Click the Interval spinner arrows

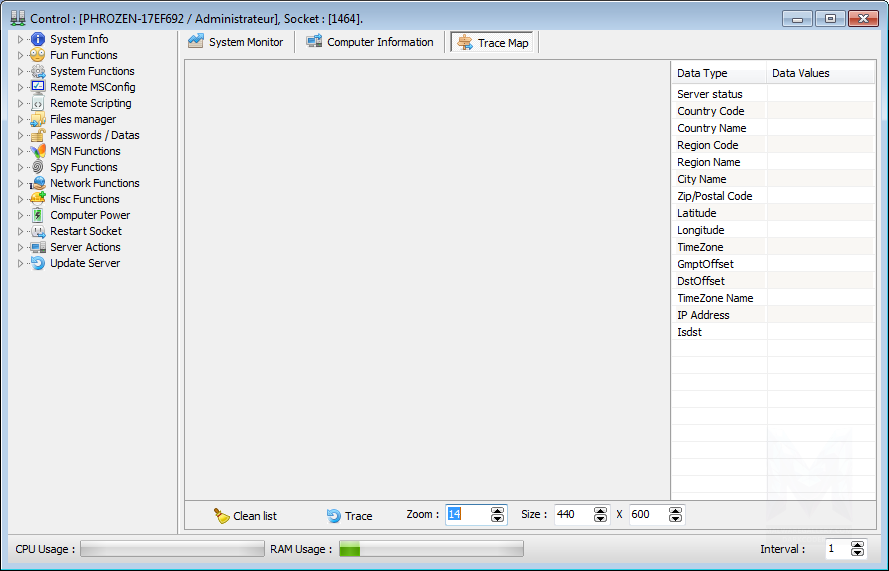click(857, 549)
